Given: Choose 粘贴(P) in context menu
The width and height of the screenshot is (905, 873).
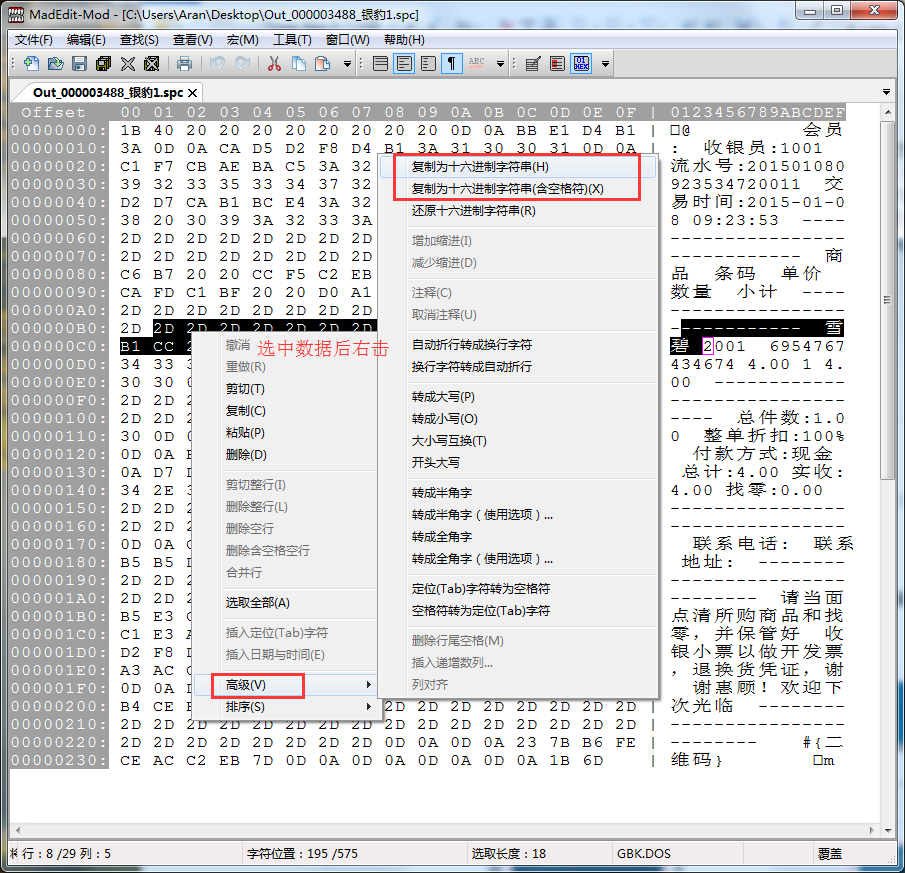Looking at the screenshot, I should coord(286,432).
